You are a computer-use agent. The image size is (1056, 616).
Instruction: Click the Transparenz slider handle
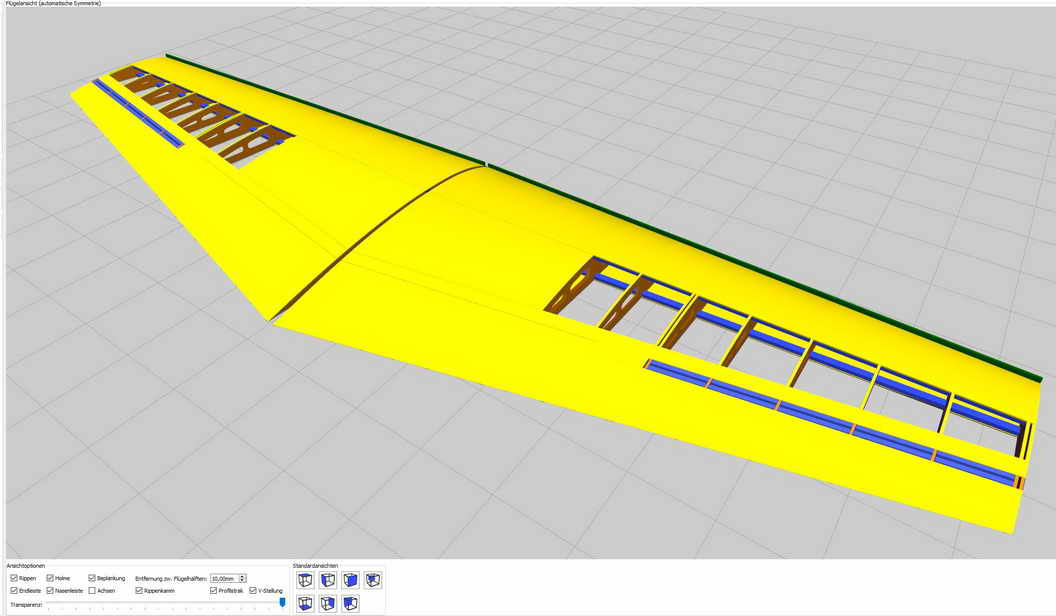[282, 603]
